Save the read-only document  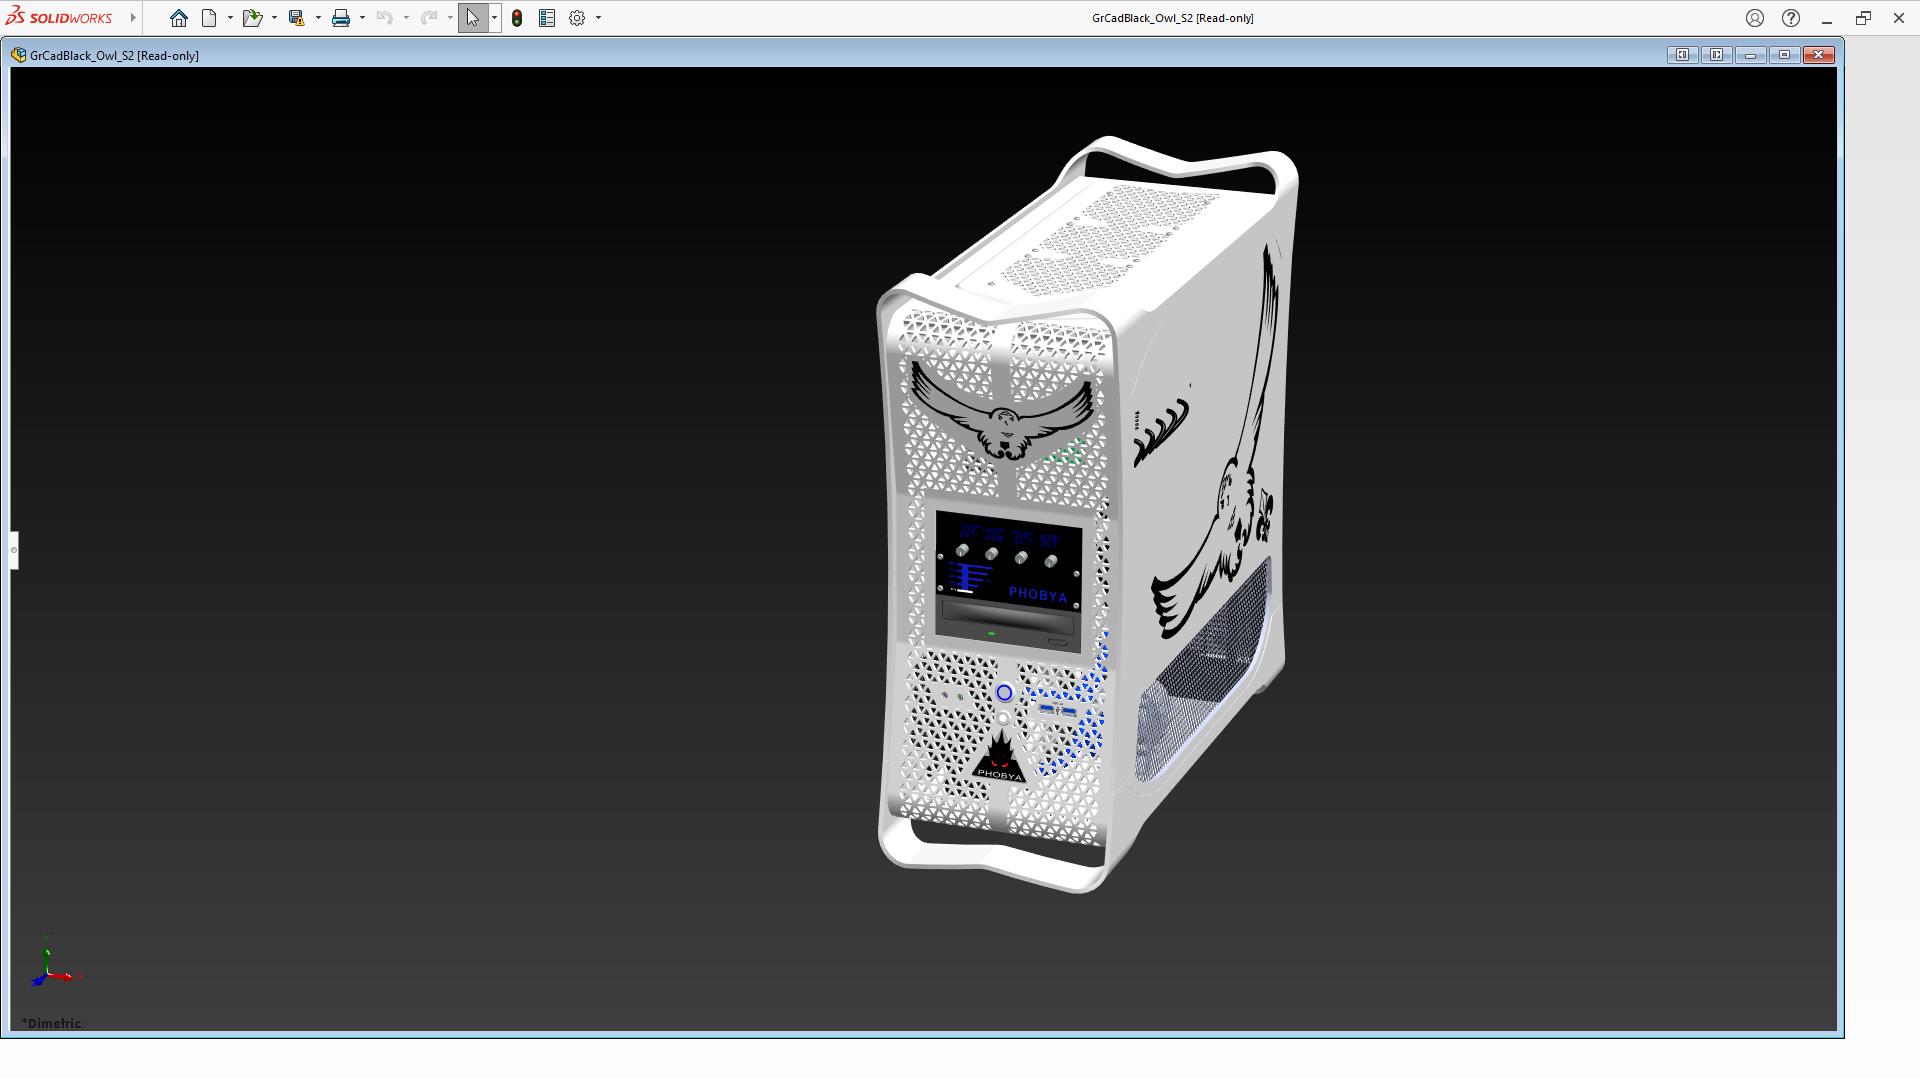click(296, 18)
